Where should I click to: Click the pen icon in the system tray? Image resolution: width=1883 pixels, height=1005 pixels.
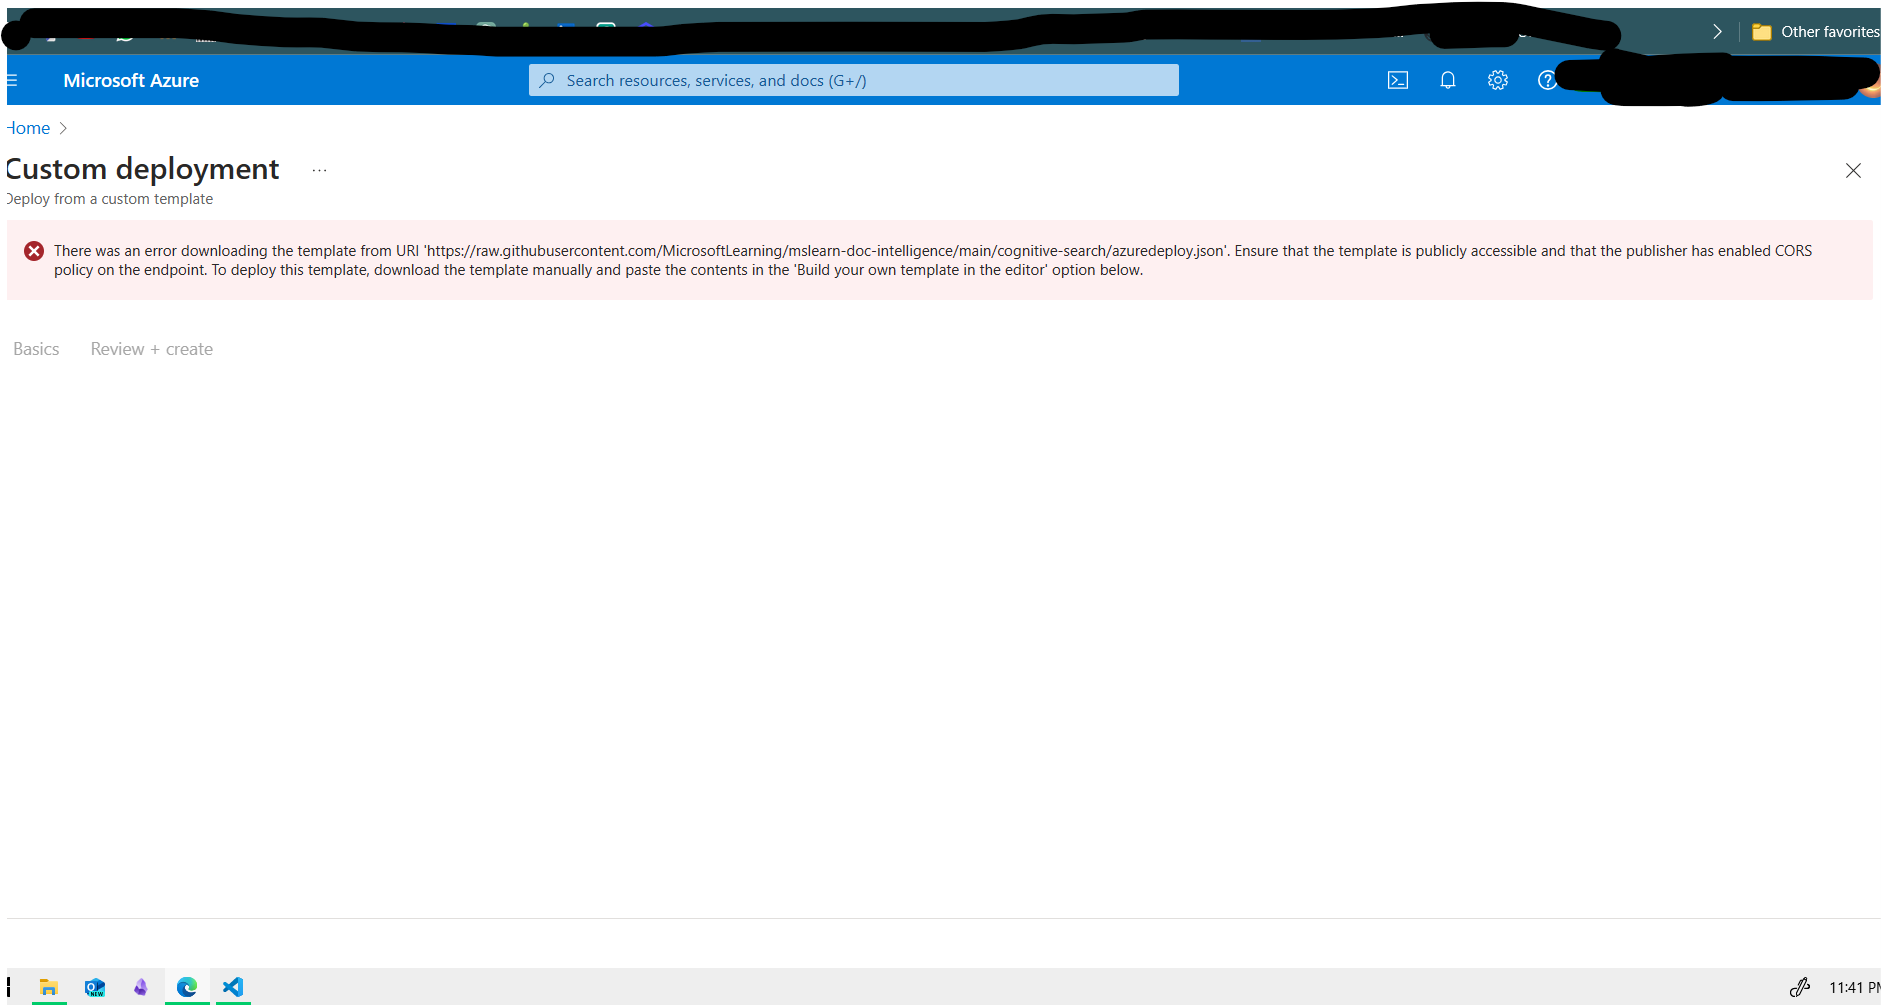pyautogui.click(x=1800, y=987)
